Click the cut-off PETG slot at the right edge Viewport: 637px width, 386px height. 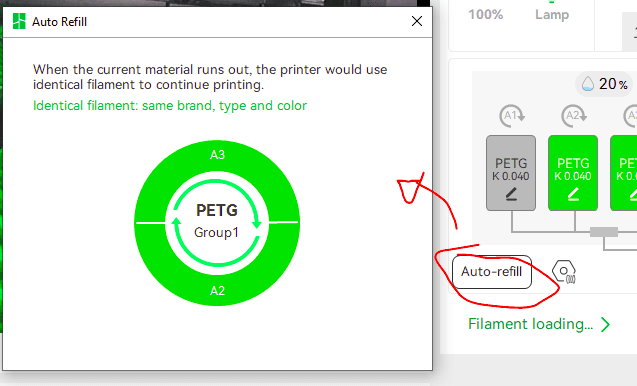624,173
